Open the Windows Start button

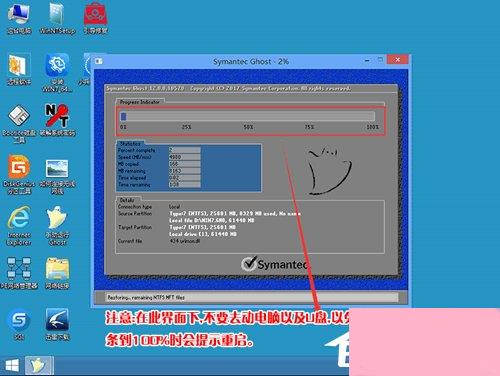pyautogui.click(x=12, y=366)
